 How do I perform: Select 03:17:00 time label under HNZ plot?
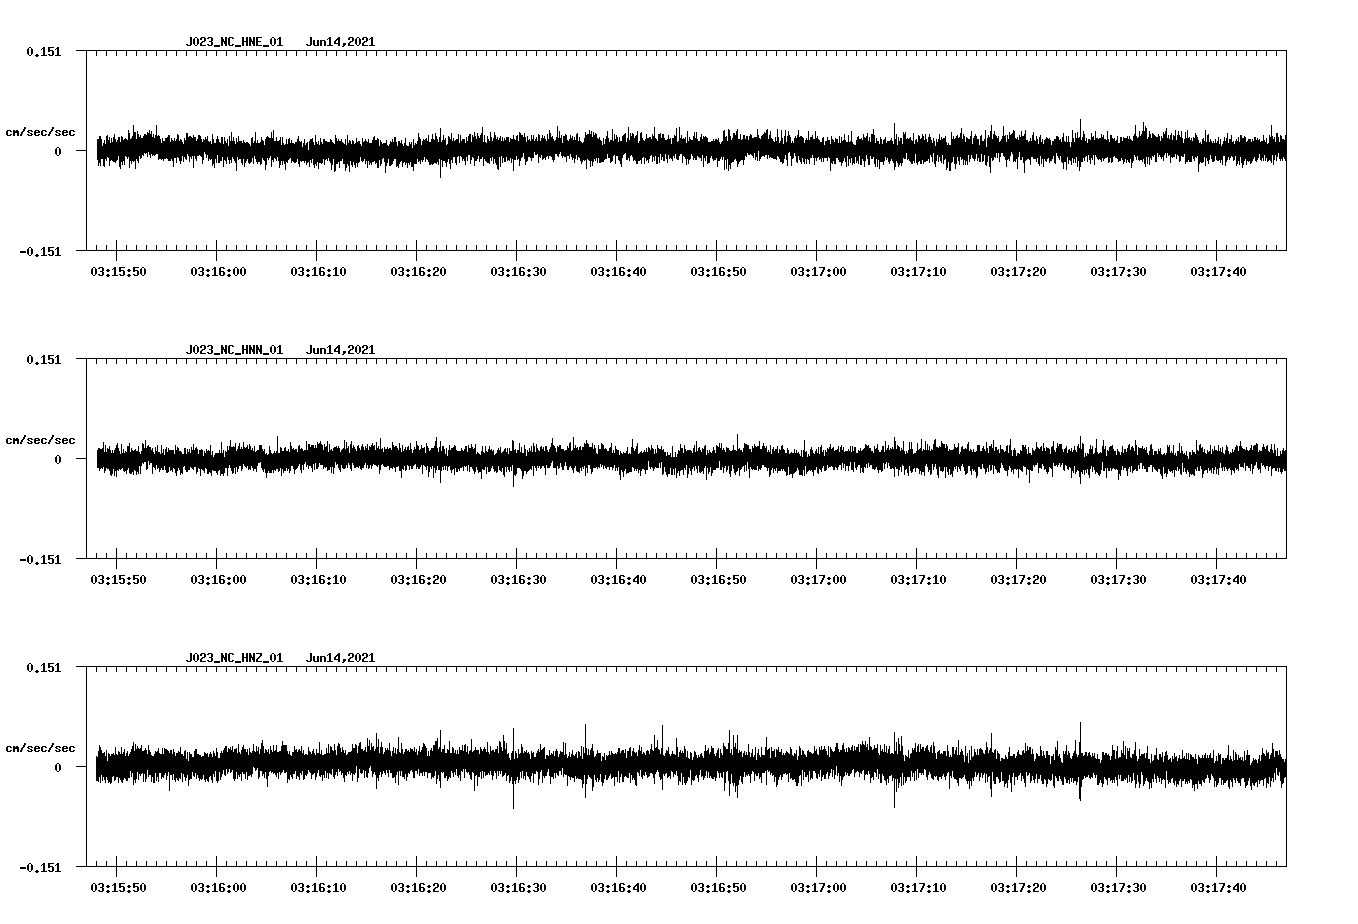pyautogui.click(x=818, y=888)
